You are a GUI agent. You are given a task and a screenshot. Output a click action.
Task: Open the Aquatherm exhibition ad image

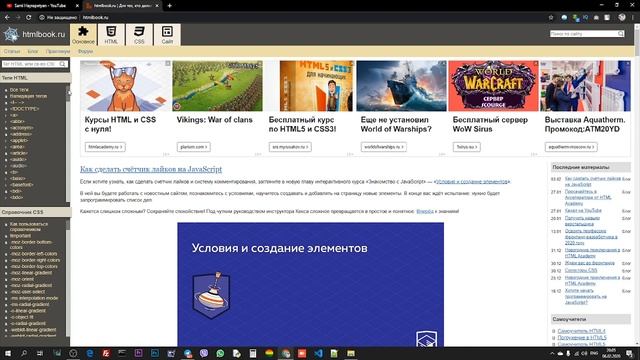(x=585, y=86)
